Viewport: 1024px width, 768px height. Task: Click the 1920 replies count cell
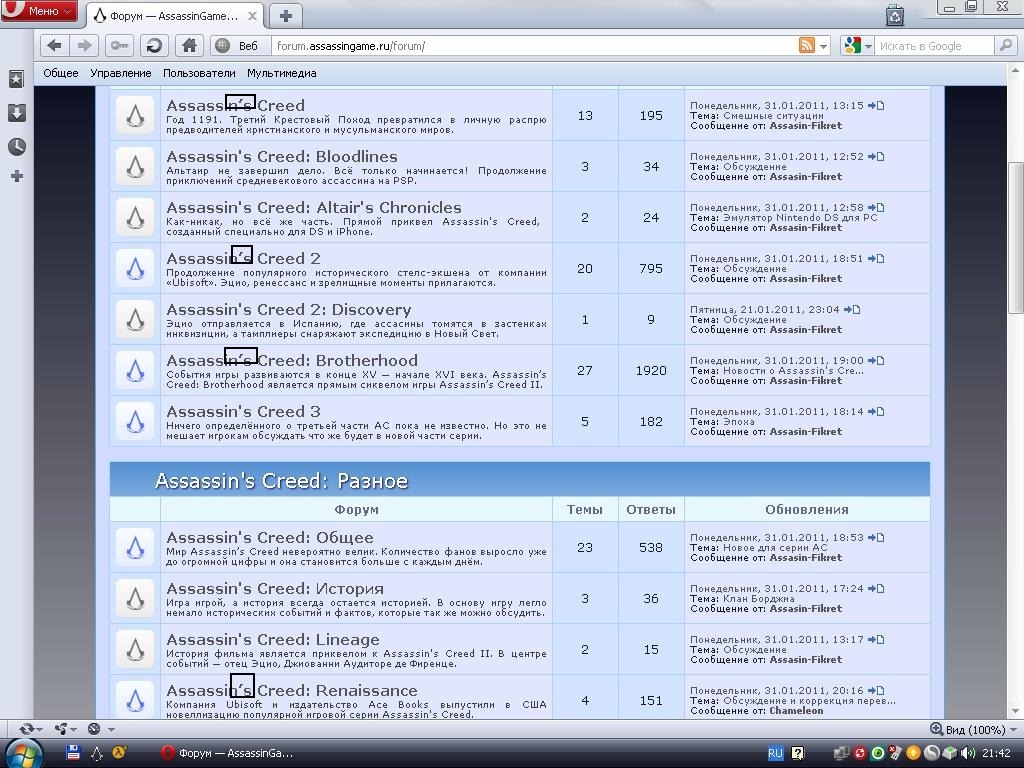[x=651, y=370]
